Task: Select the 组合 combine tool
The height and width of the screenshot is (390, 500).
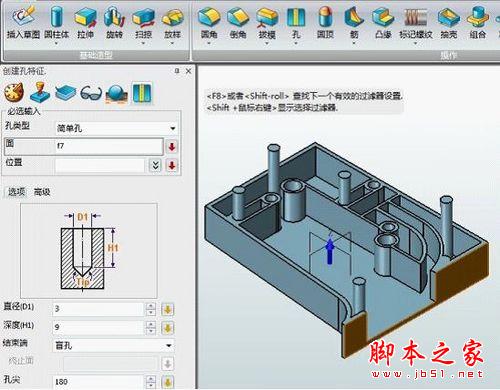Action: click(478, 22)
